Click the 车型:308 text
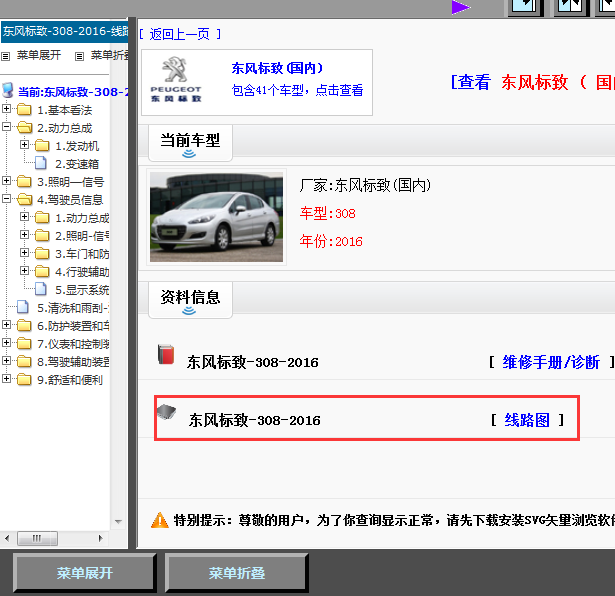This screenshot has height=596, width=615. [x=328, y=213]
